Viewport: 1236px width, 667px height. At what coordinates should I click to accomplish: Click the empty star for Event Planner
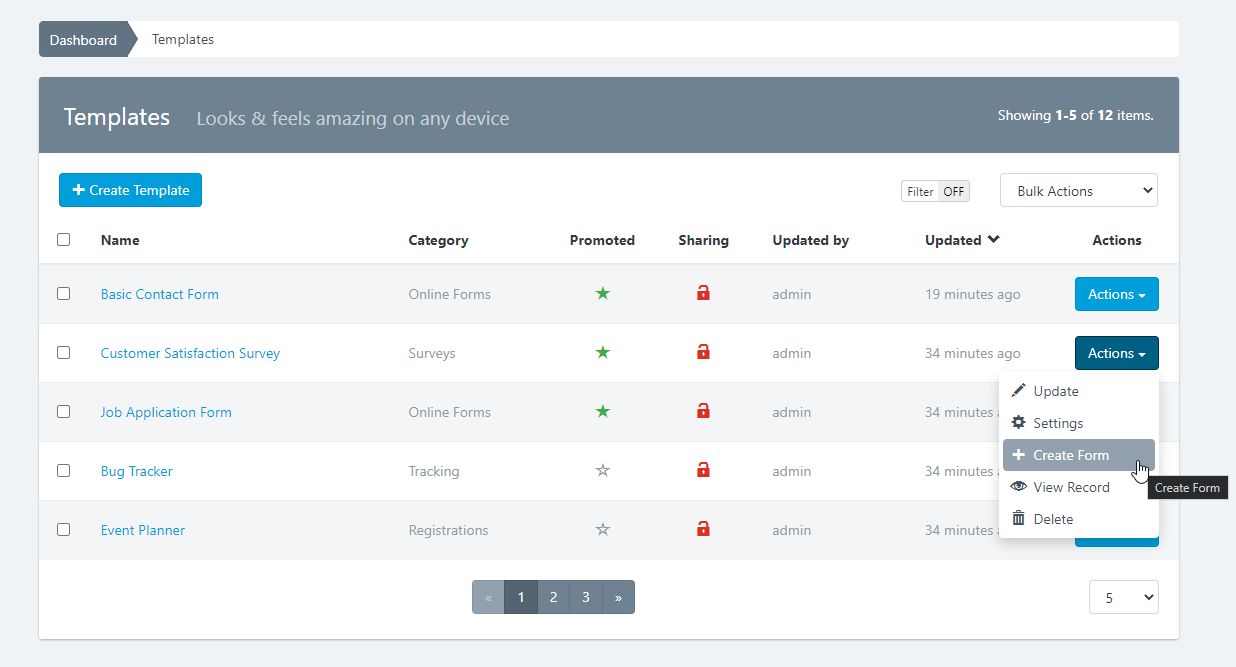coord(602,530)
